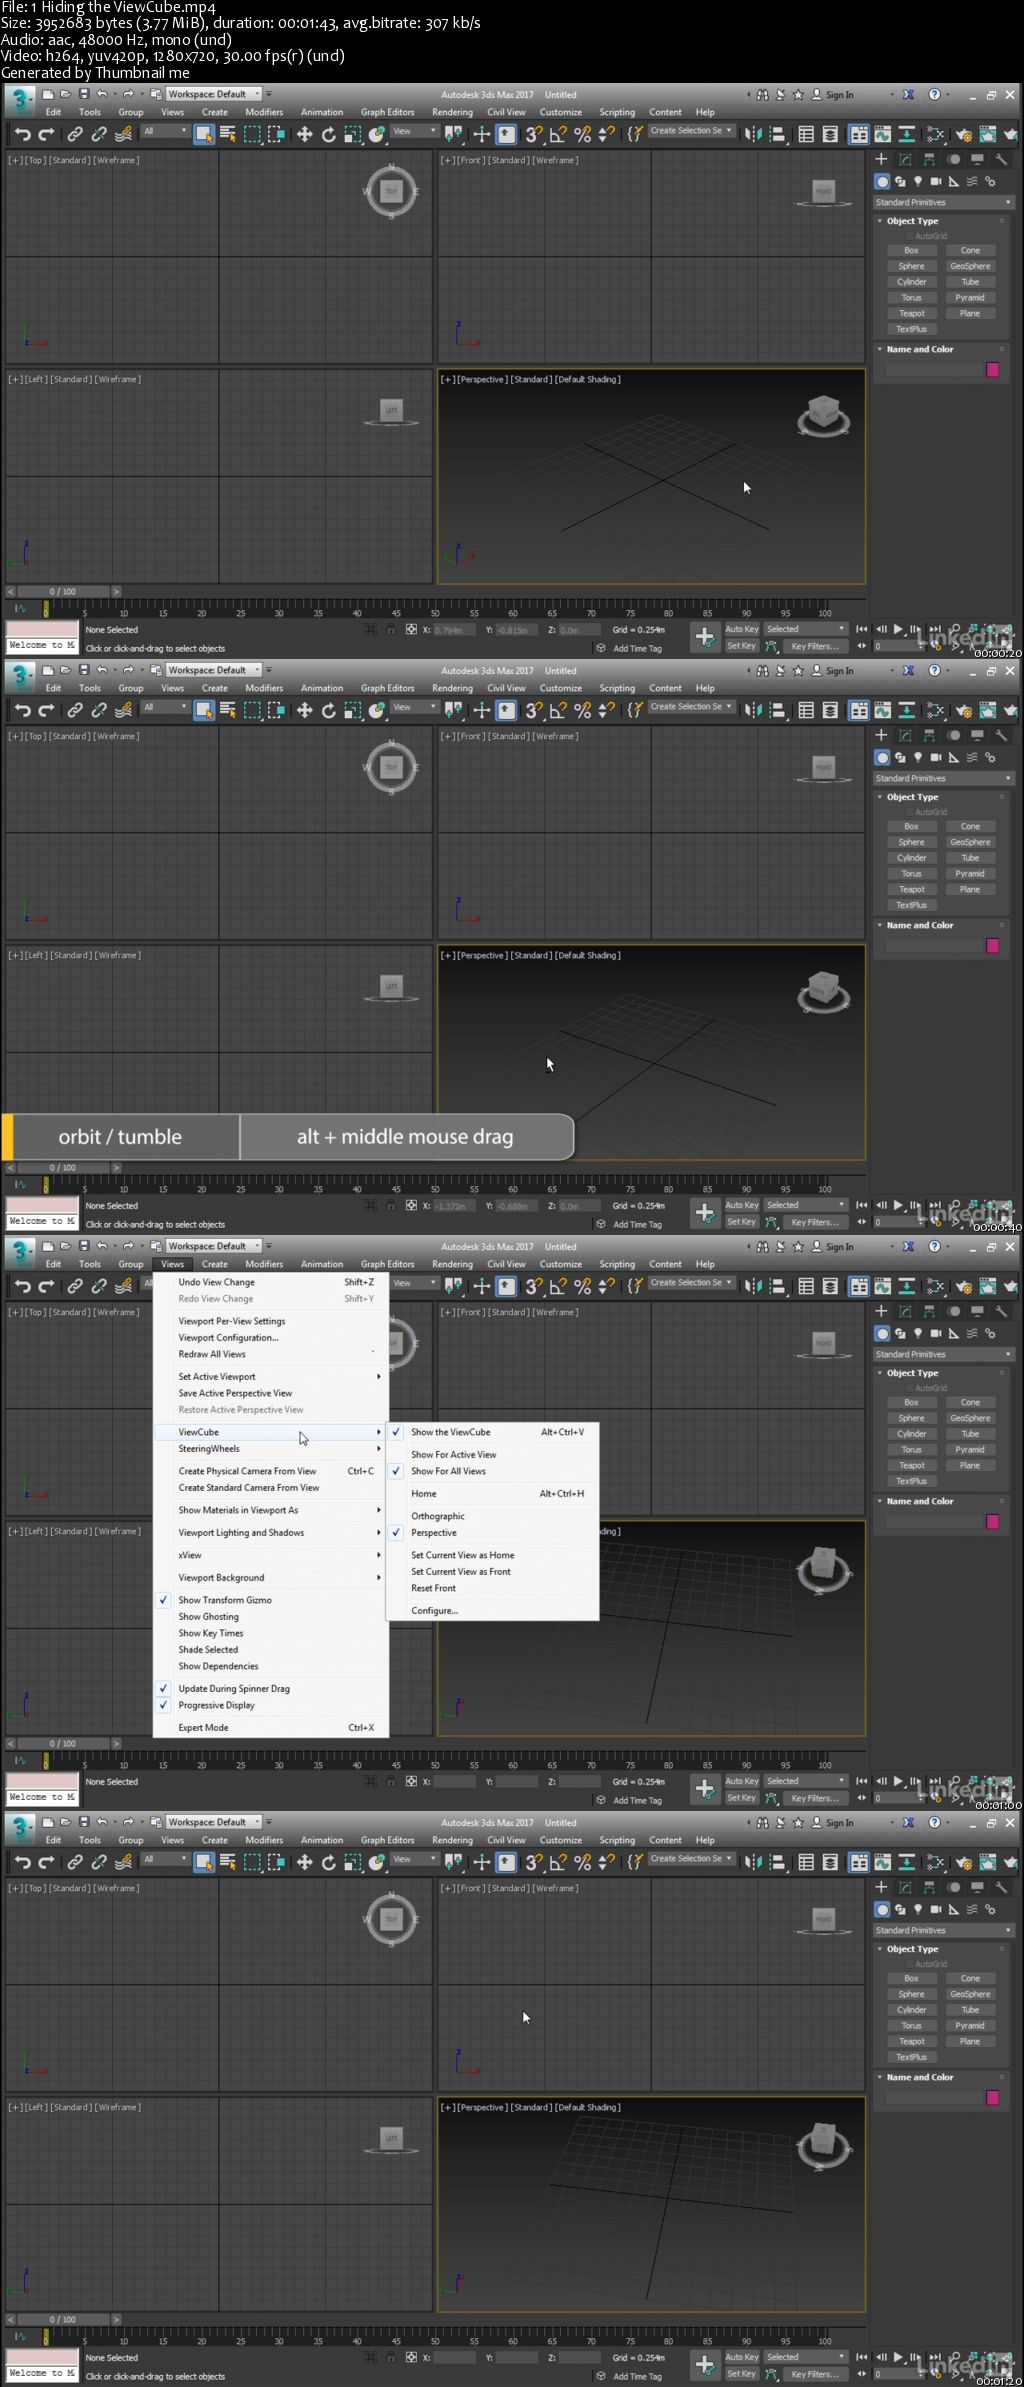Viewport: 1024px width, 2387px height.
Task: Click the Welcome to M listener box in the 00:00:40 frame
Action: click(x=42, y=1221)
